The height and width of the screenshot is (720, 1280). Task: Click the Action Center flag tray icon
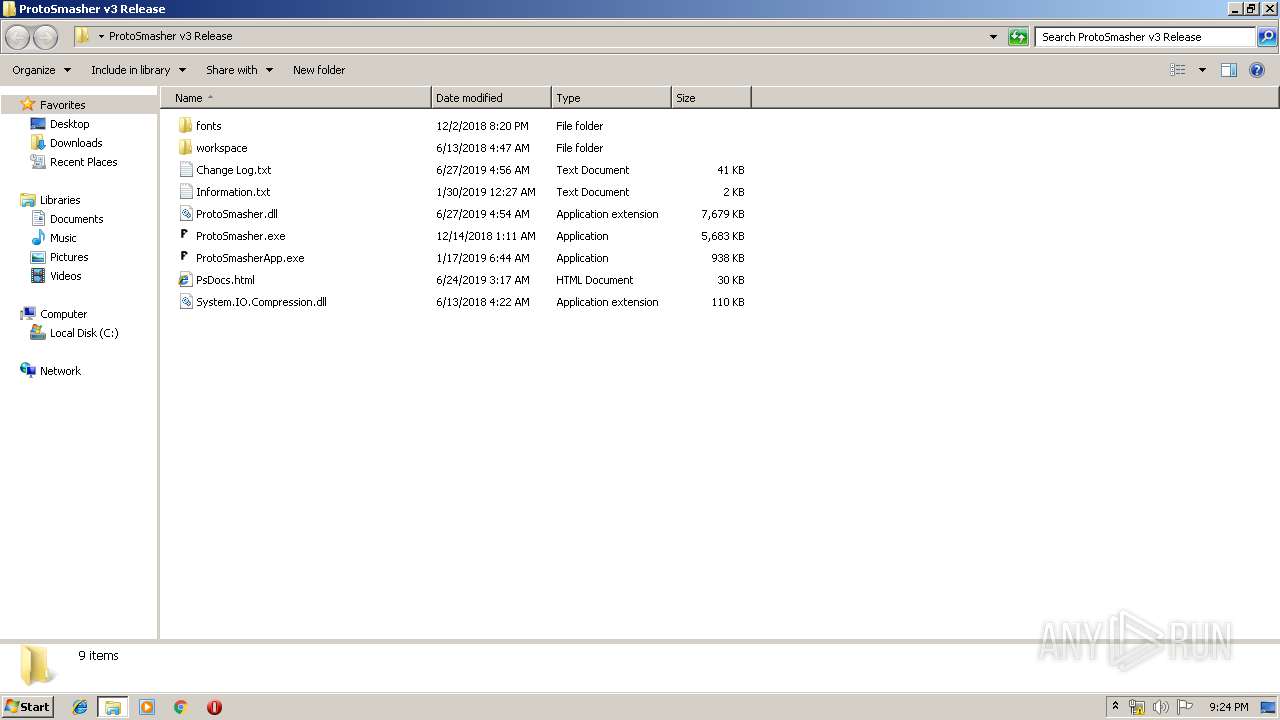click(1185, 707)
